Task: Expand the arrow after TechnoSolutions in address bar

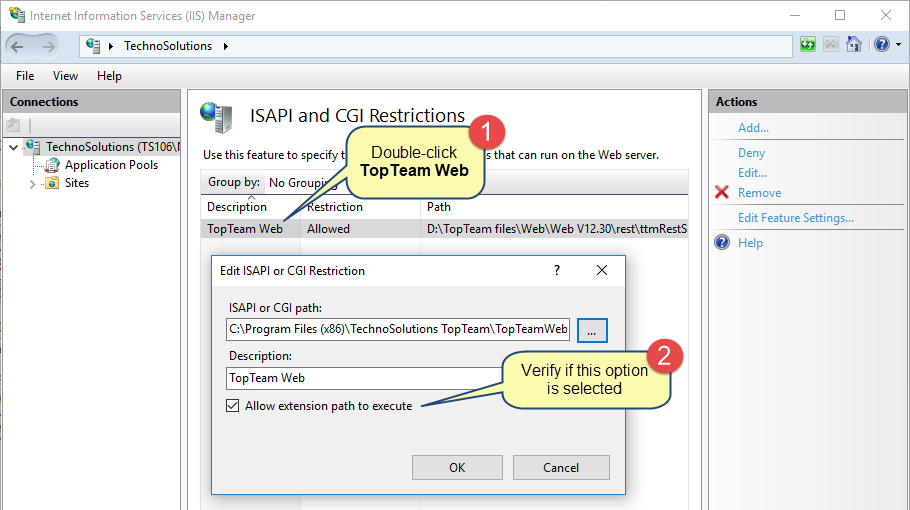Action: (x=226, y=46)
